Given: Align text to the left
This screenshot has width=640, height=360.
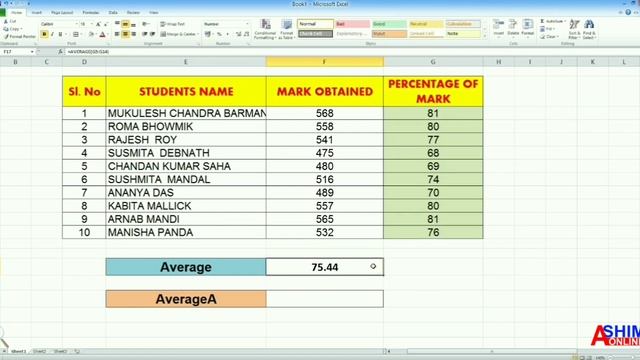Looking at the screenshot, I should (x=117, y=34).
